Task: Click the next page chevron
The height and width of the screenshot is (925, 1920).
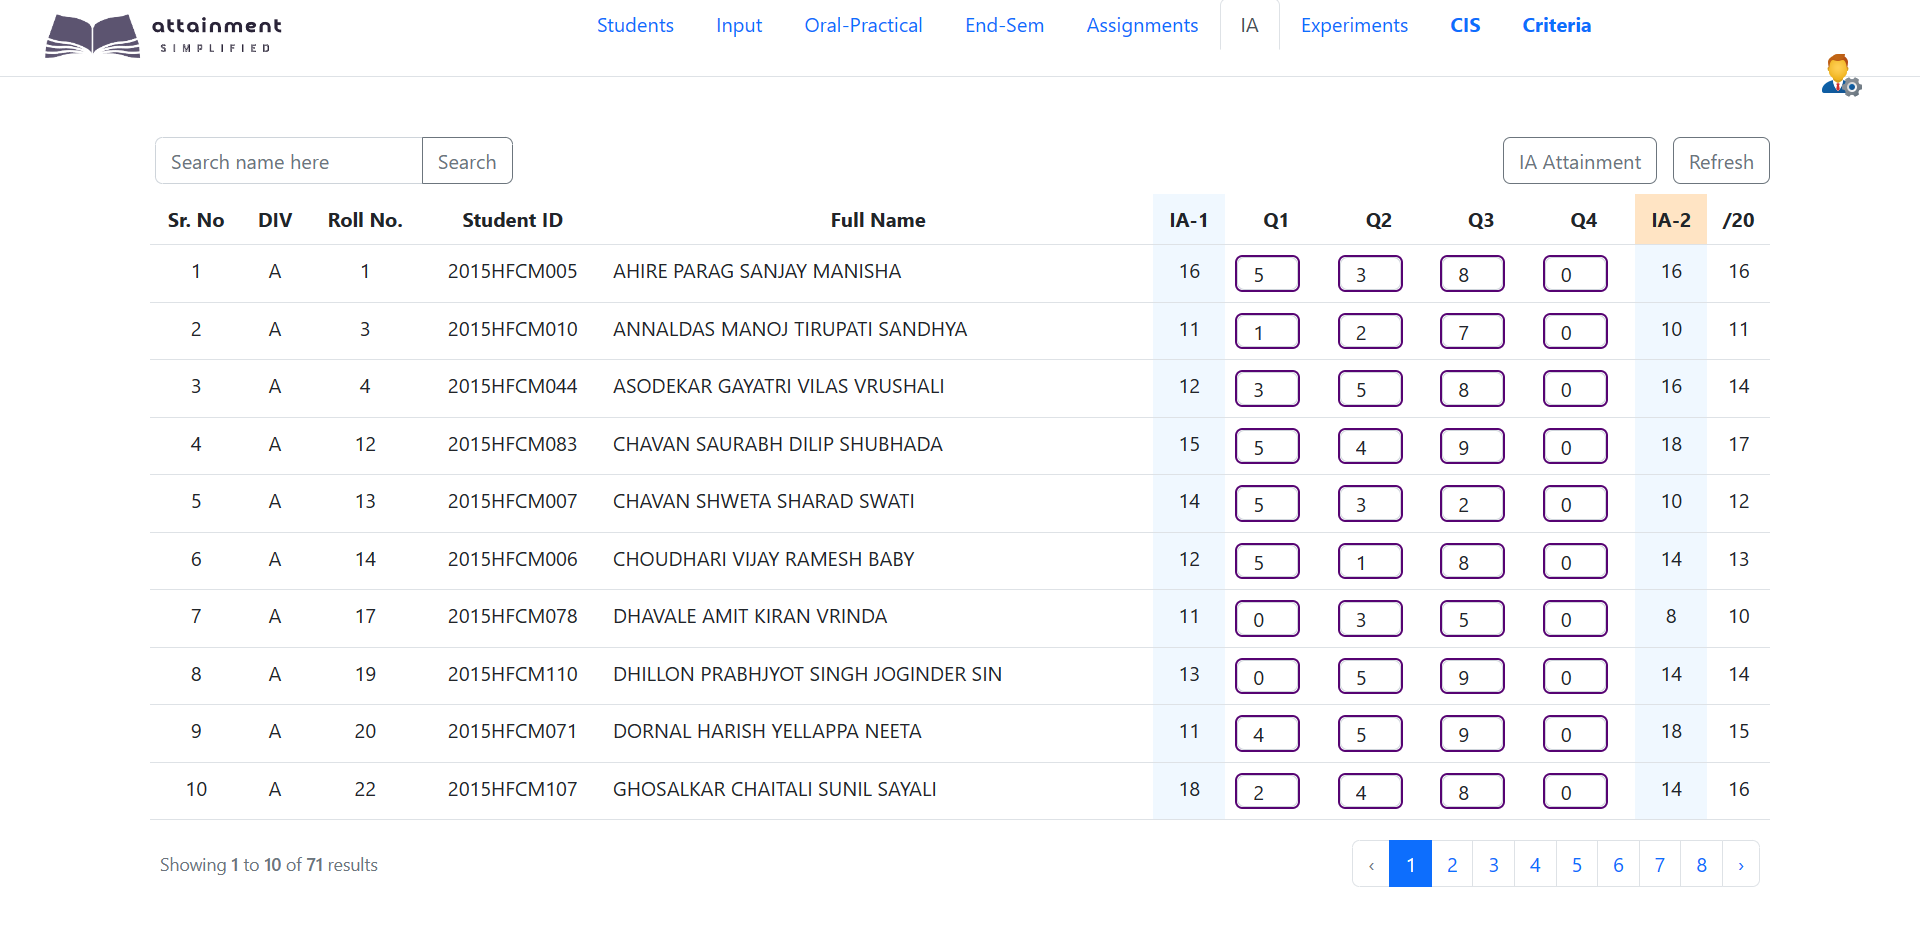Action: tap(1742, 863)
